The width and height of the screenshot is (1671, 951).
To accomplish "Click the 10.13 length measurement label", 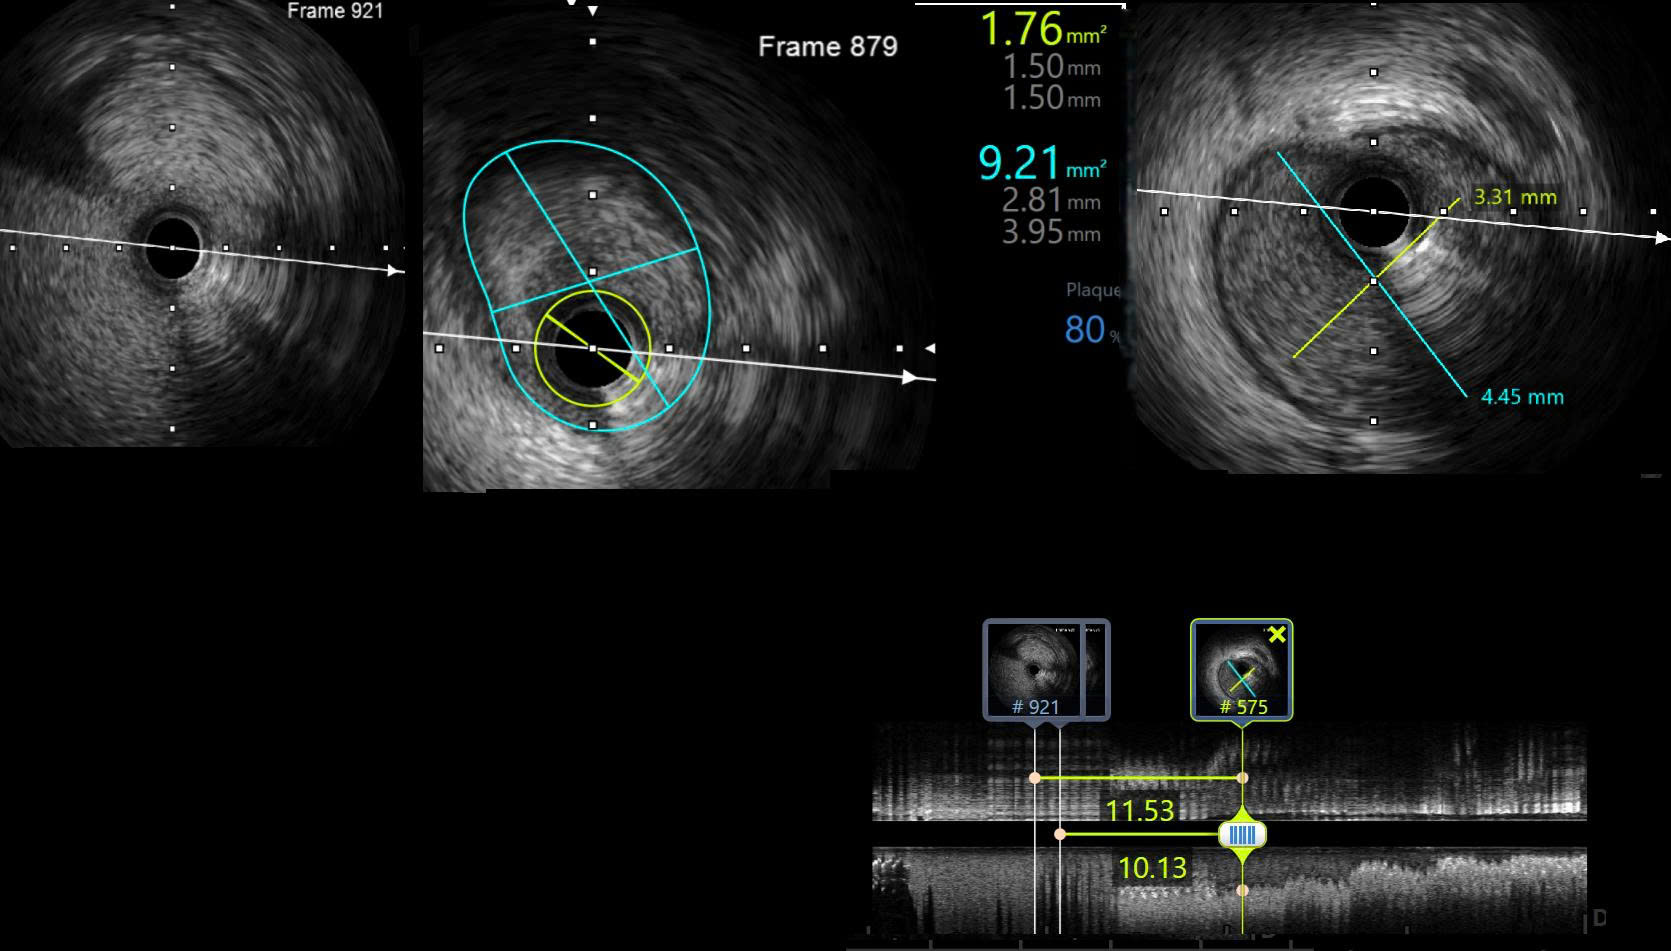I will point(1152,868).
